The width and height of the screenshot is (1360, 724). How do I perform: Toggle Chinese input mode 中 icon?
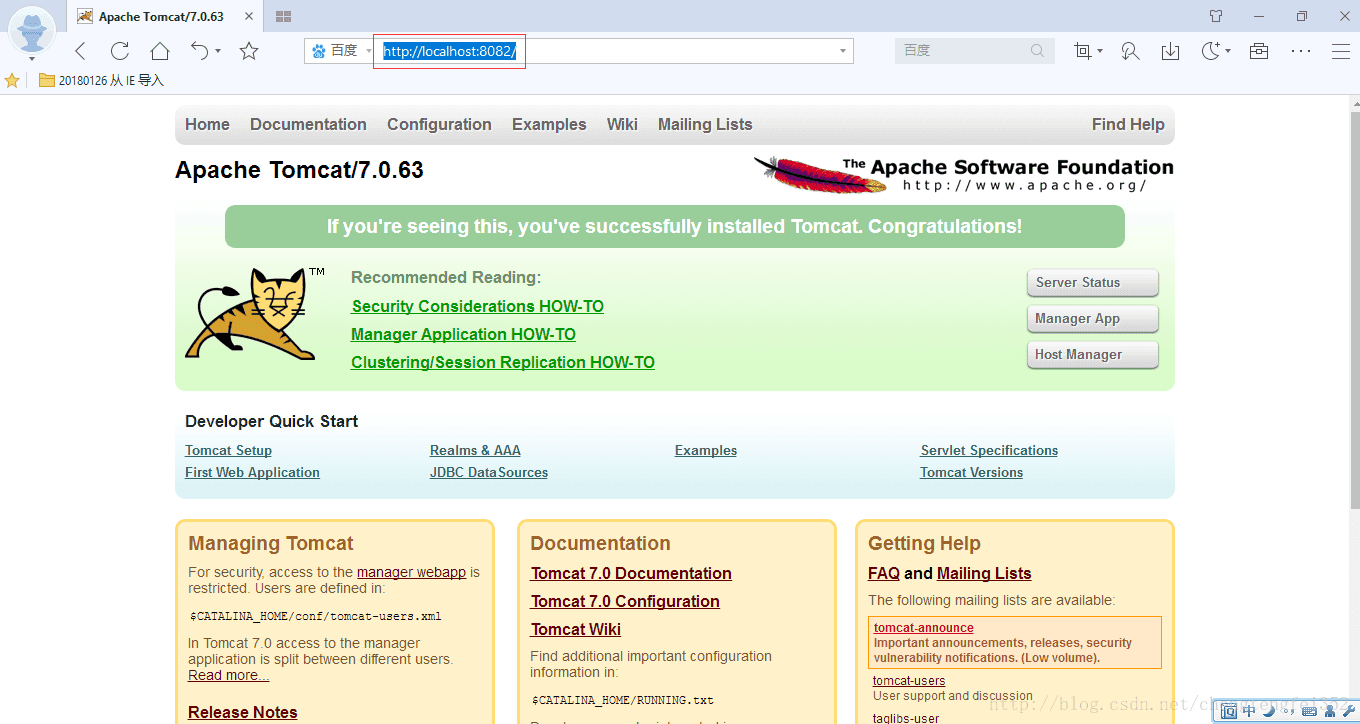1249,711
